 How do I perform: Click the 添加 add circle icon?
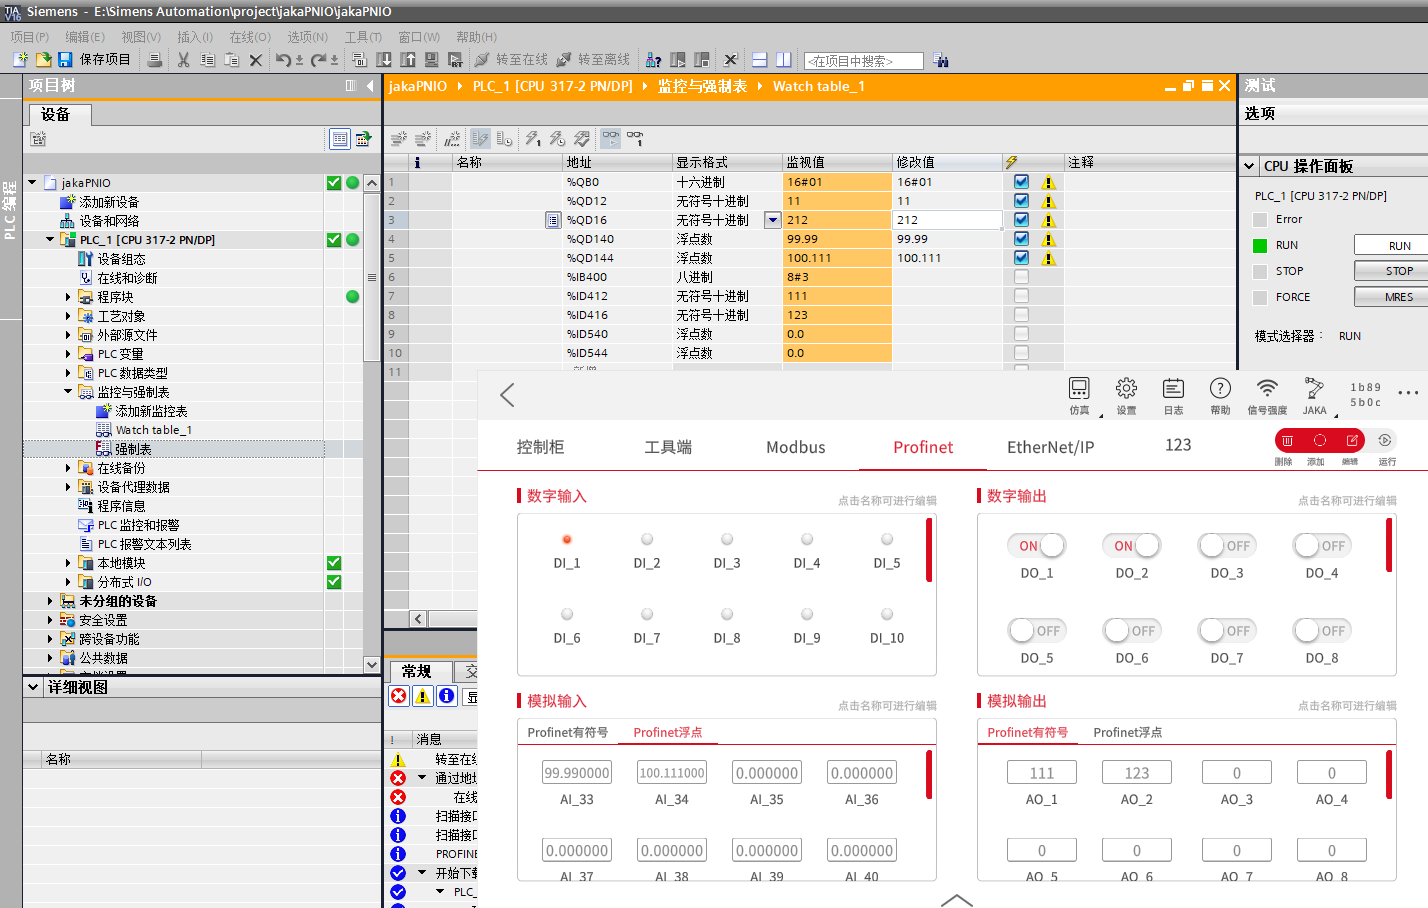[1320, 441]
